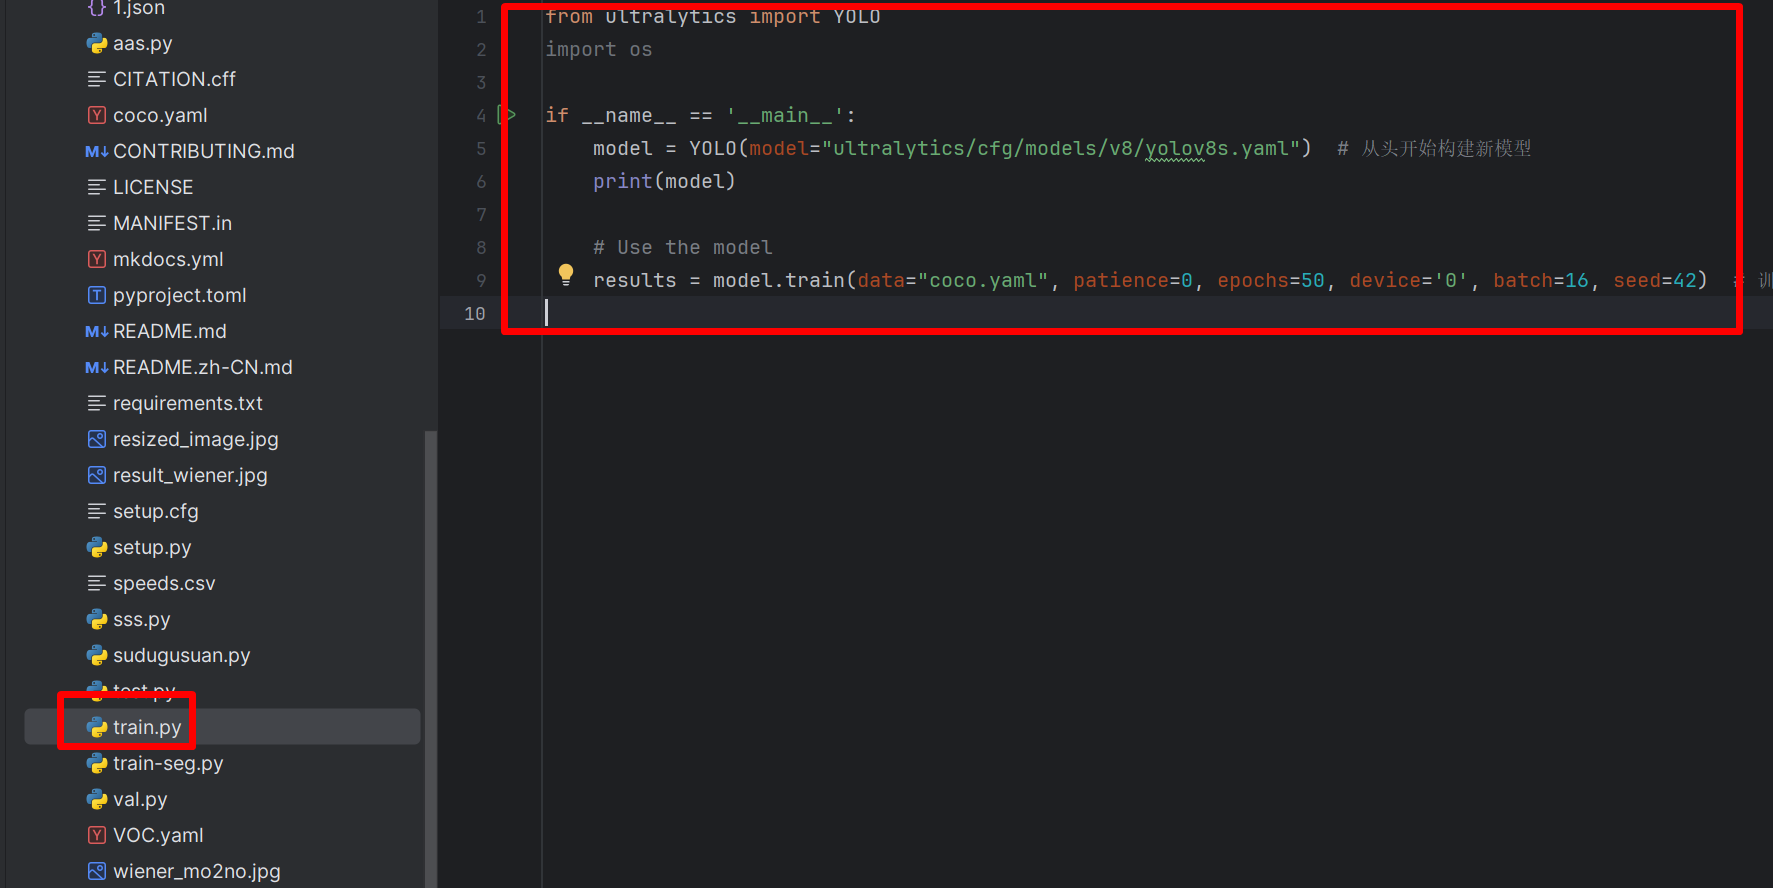1773x888 pixels.
Task: Click the "coco.yaml" string in train call
Action: coord(983,280)
